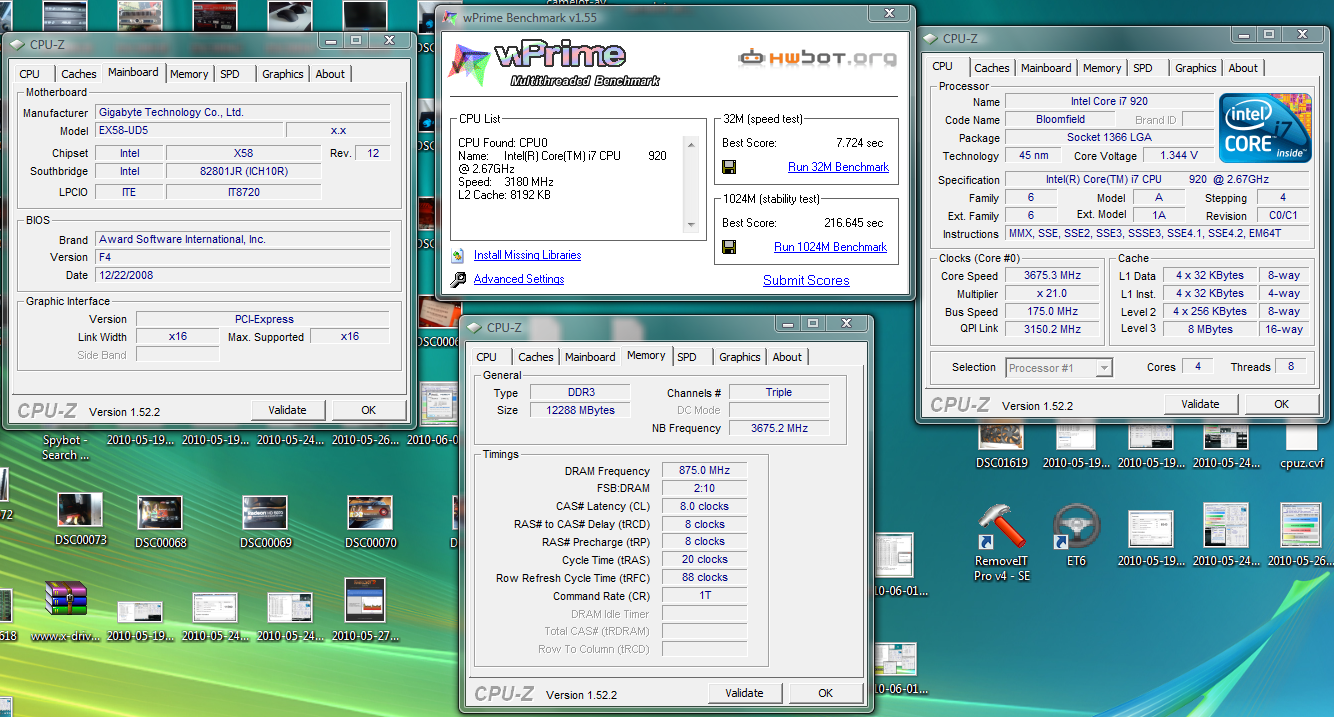Viewport: 1334px width, 717px height.
Task: Open Caches tab in the Processor CPU-Z window
Action: click(x=992, y=68)
